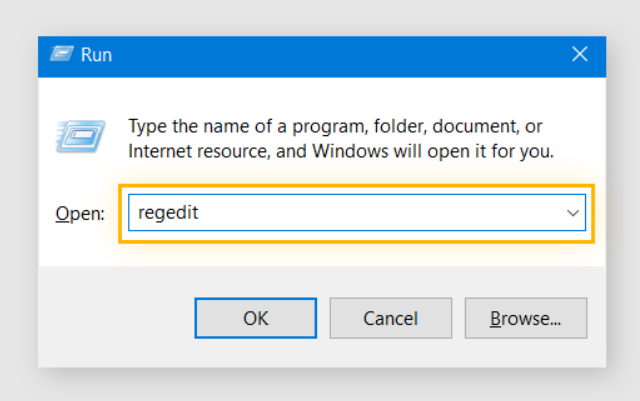Click the word Internet in the description
This screenshot has height=401, width=640.
pyautogui.click(x=160, y=151)
